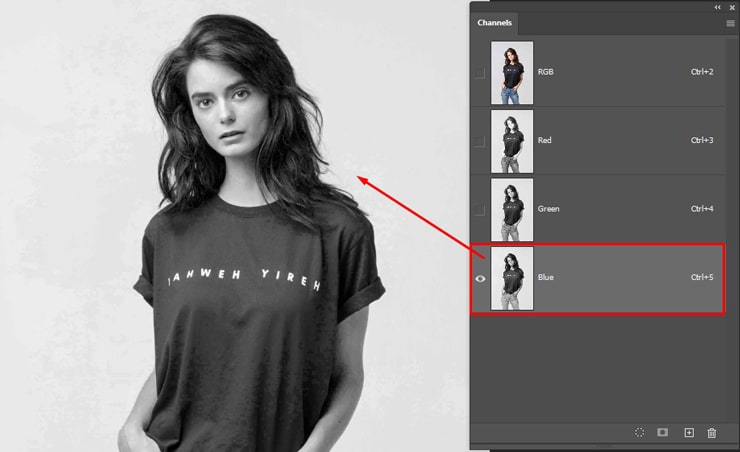
Task: Select the Red channel by name
Action: [546, 141]
